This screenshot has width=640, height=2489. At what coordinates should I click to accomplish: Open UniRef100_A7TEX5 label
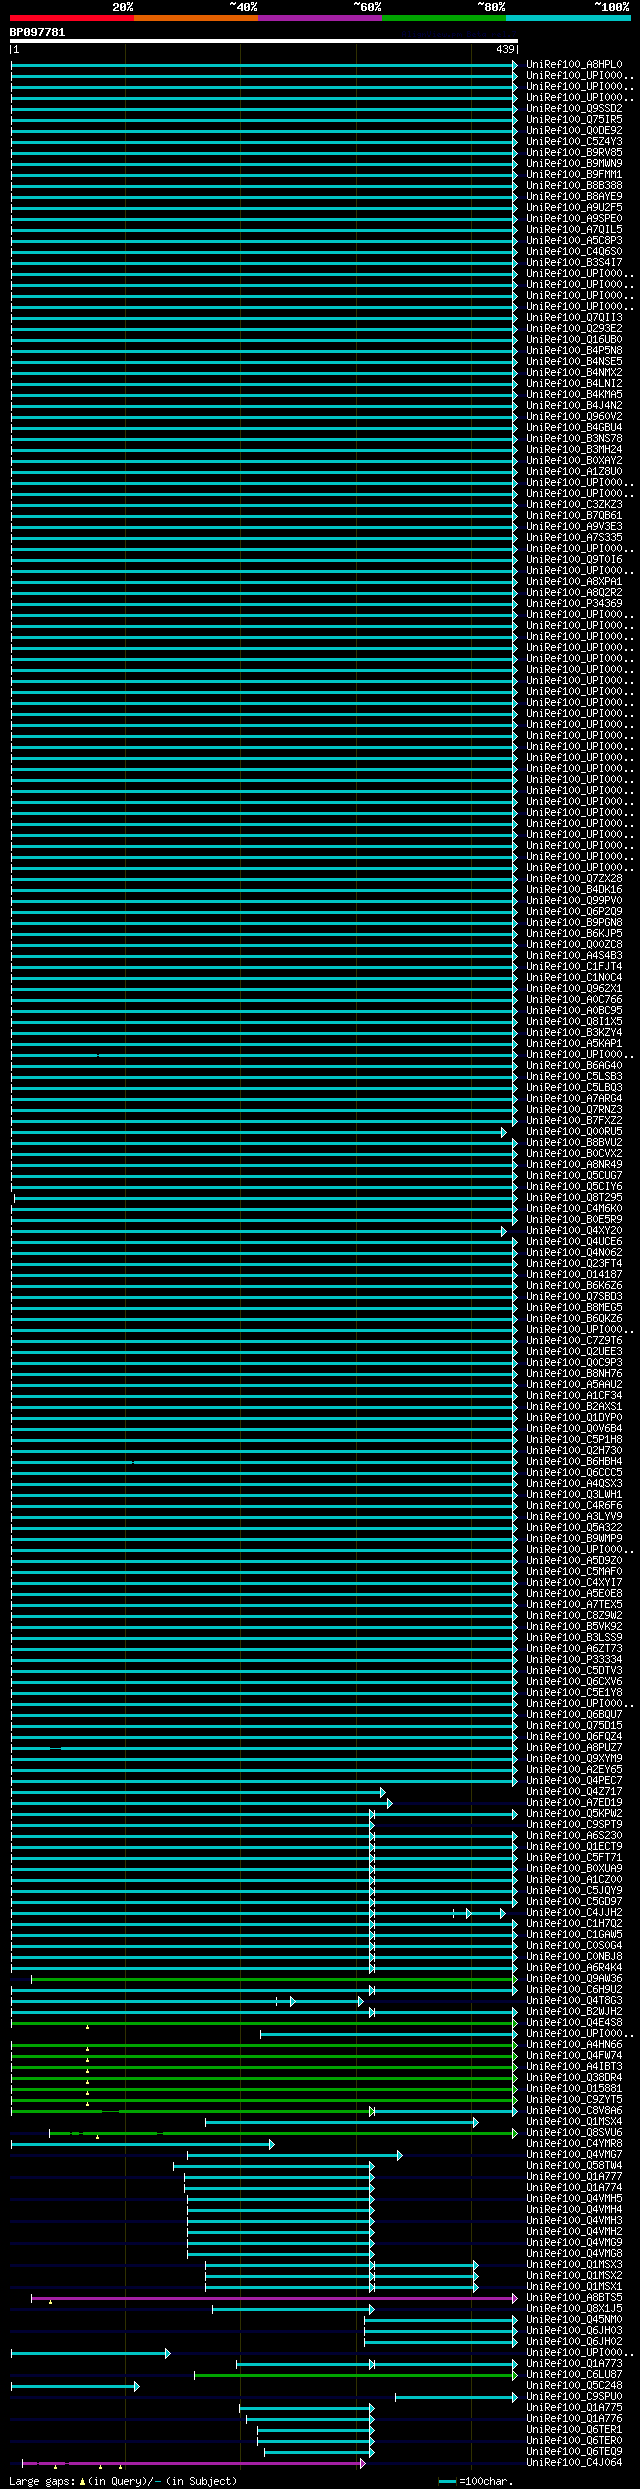[574, 1605]
